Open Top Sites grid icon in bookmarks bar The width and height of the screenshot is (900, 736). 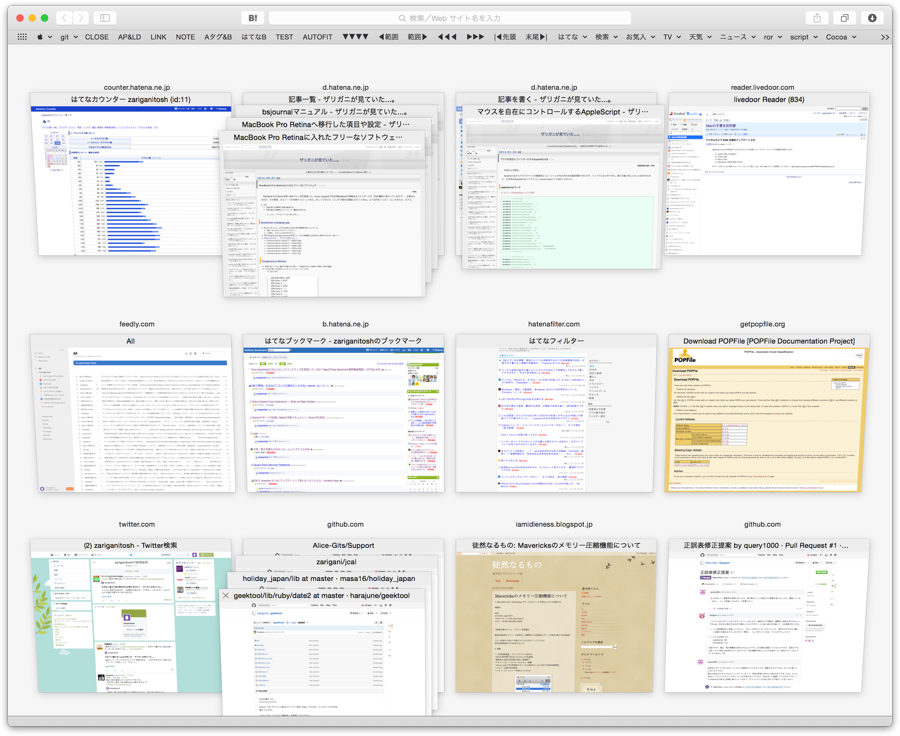click(22, 37)
